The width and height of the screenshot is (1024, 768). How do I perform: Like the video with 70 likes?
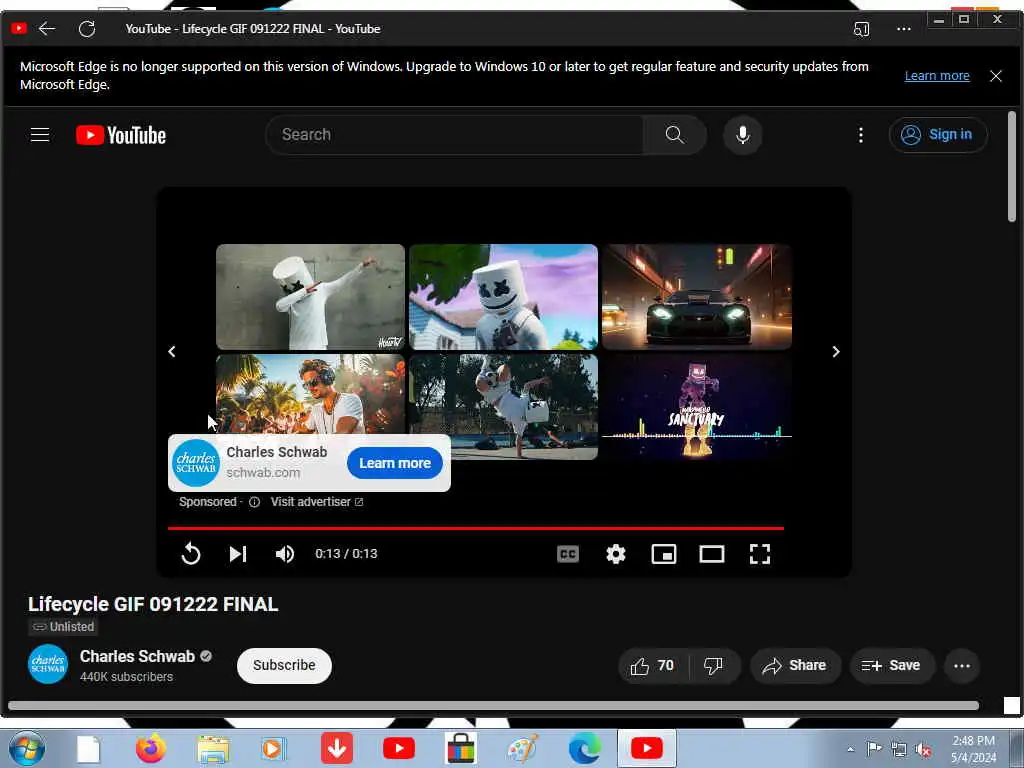(652, 665)
